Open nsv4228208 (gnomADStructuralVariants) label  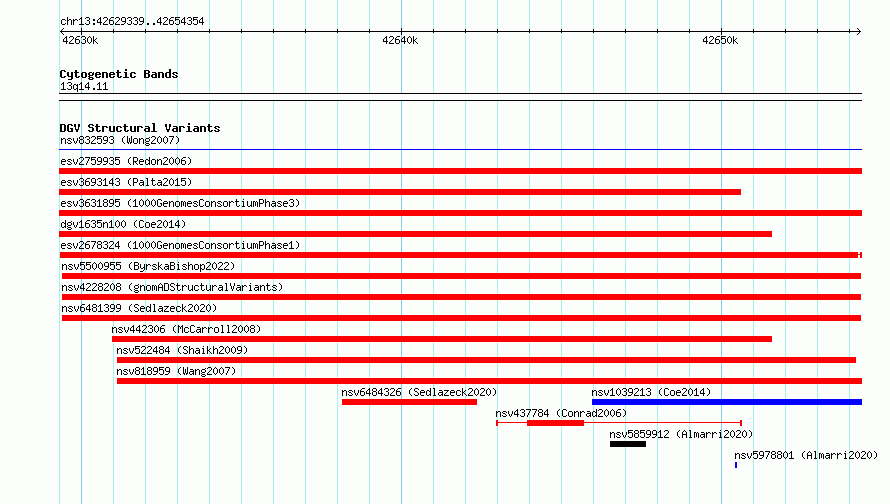coord(172,287)
